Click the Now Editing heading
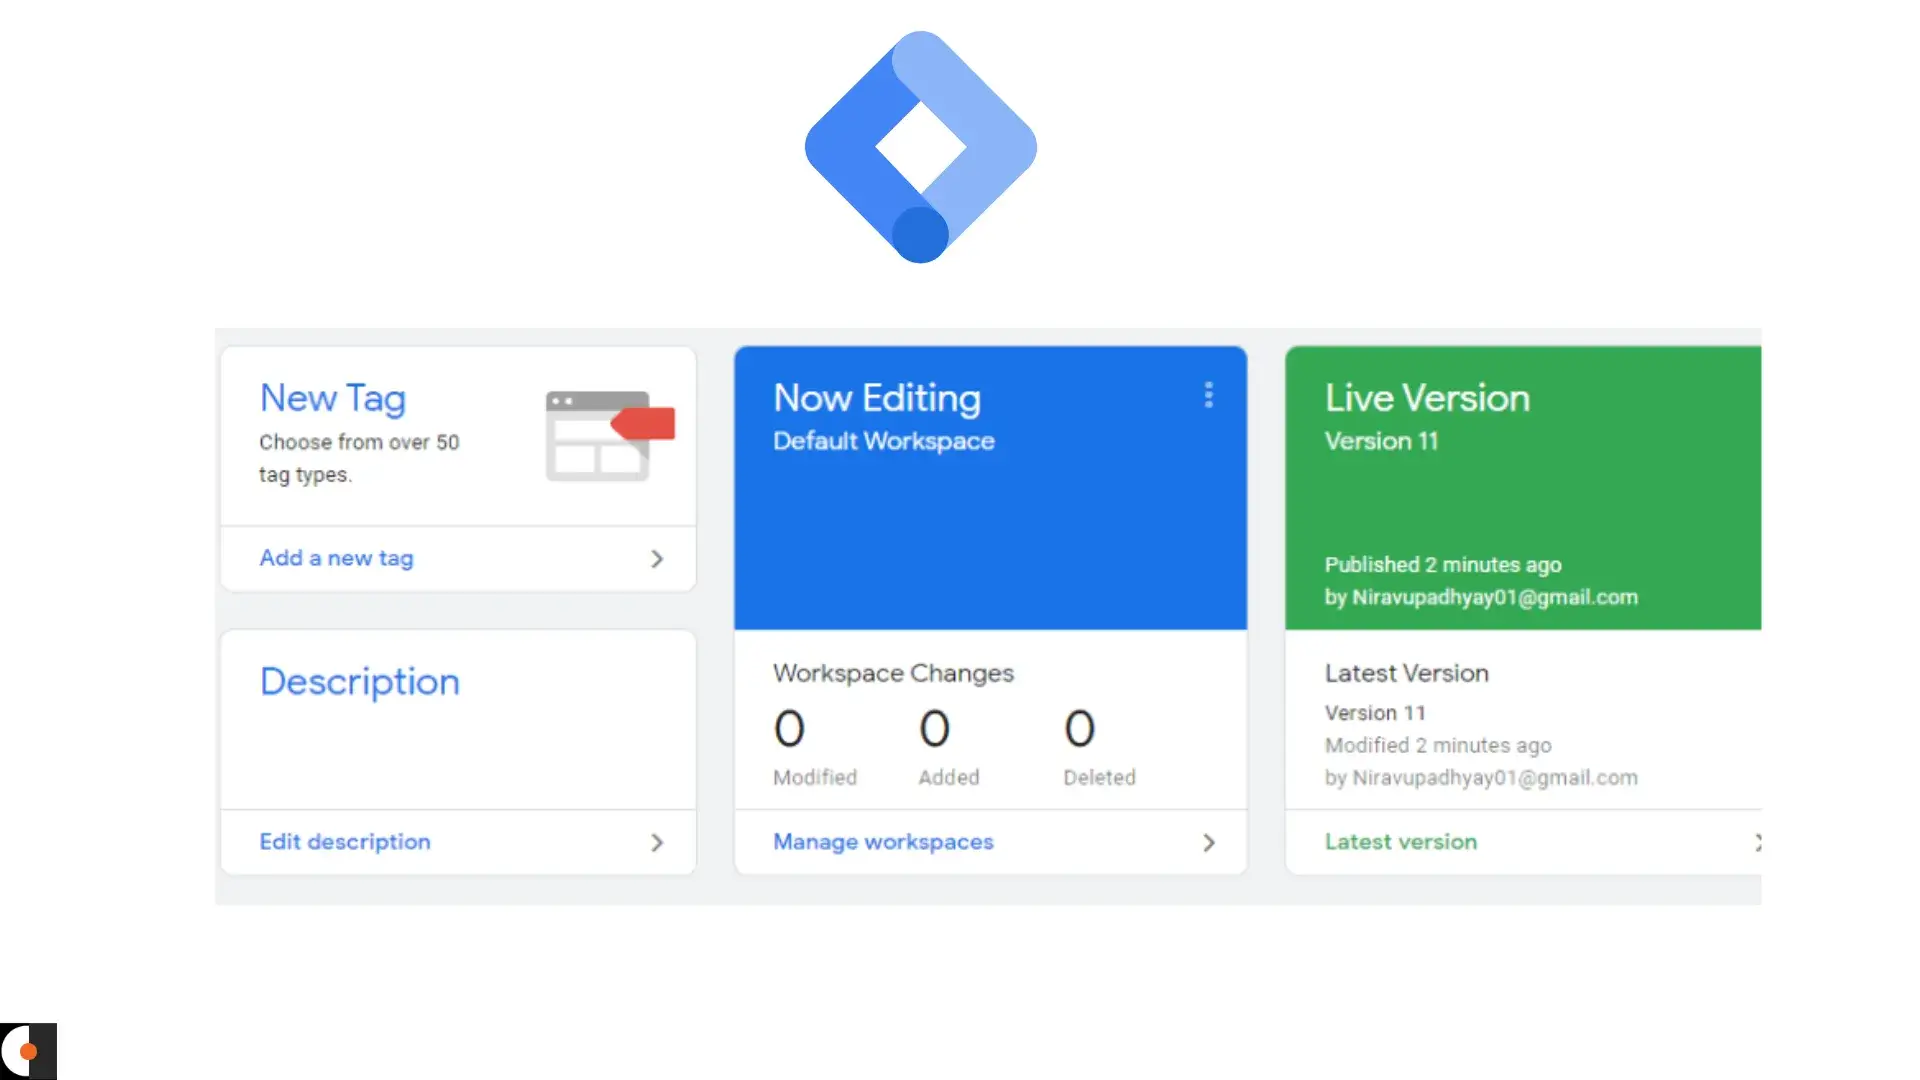Viewport: 1920px width, 1080px height. [x=877, y=398]
